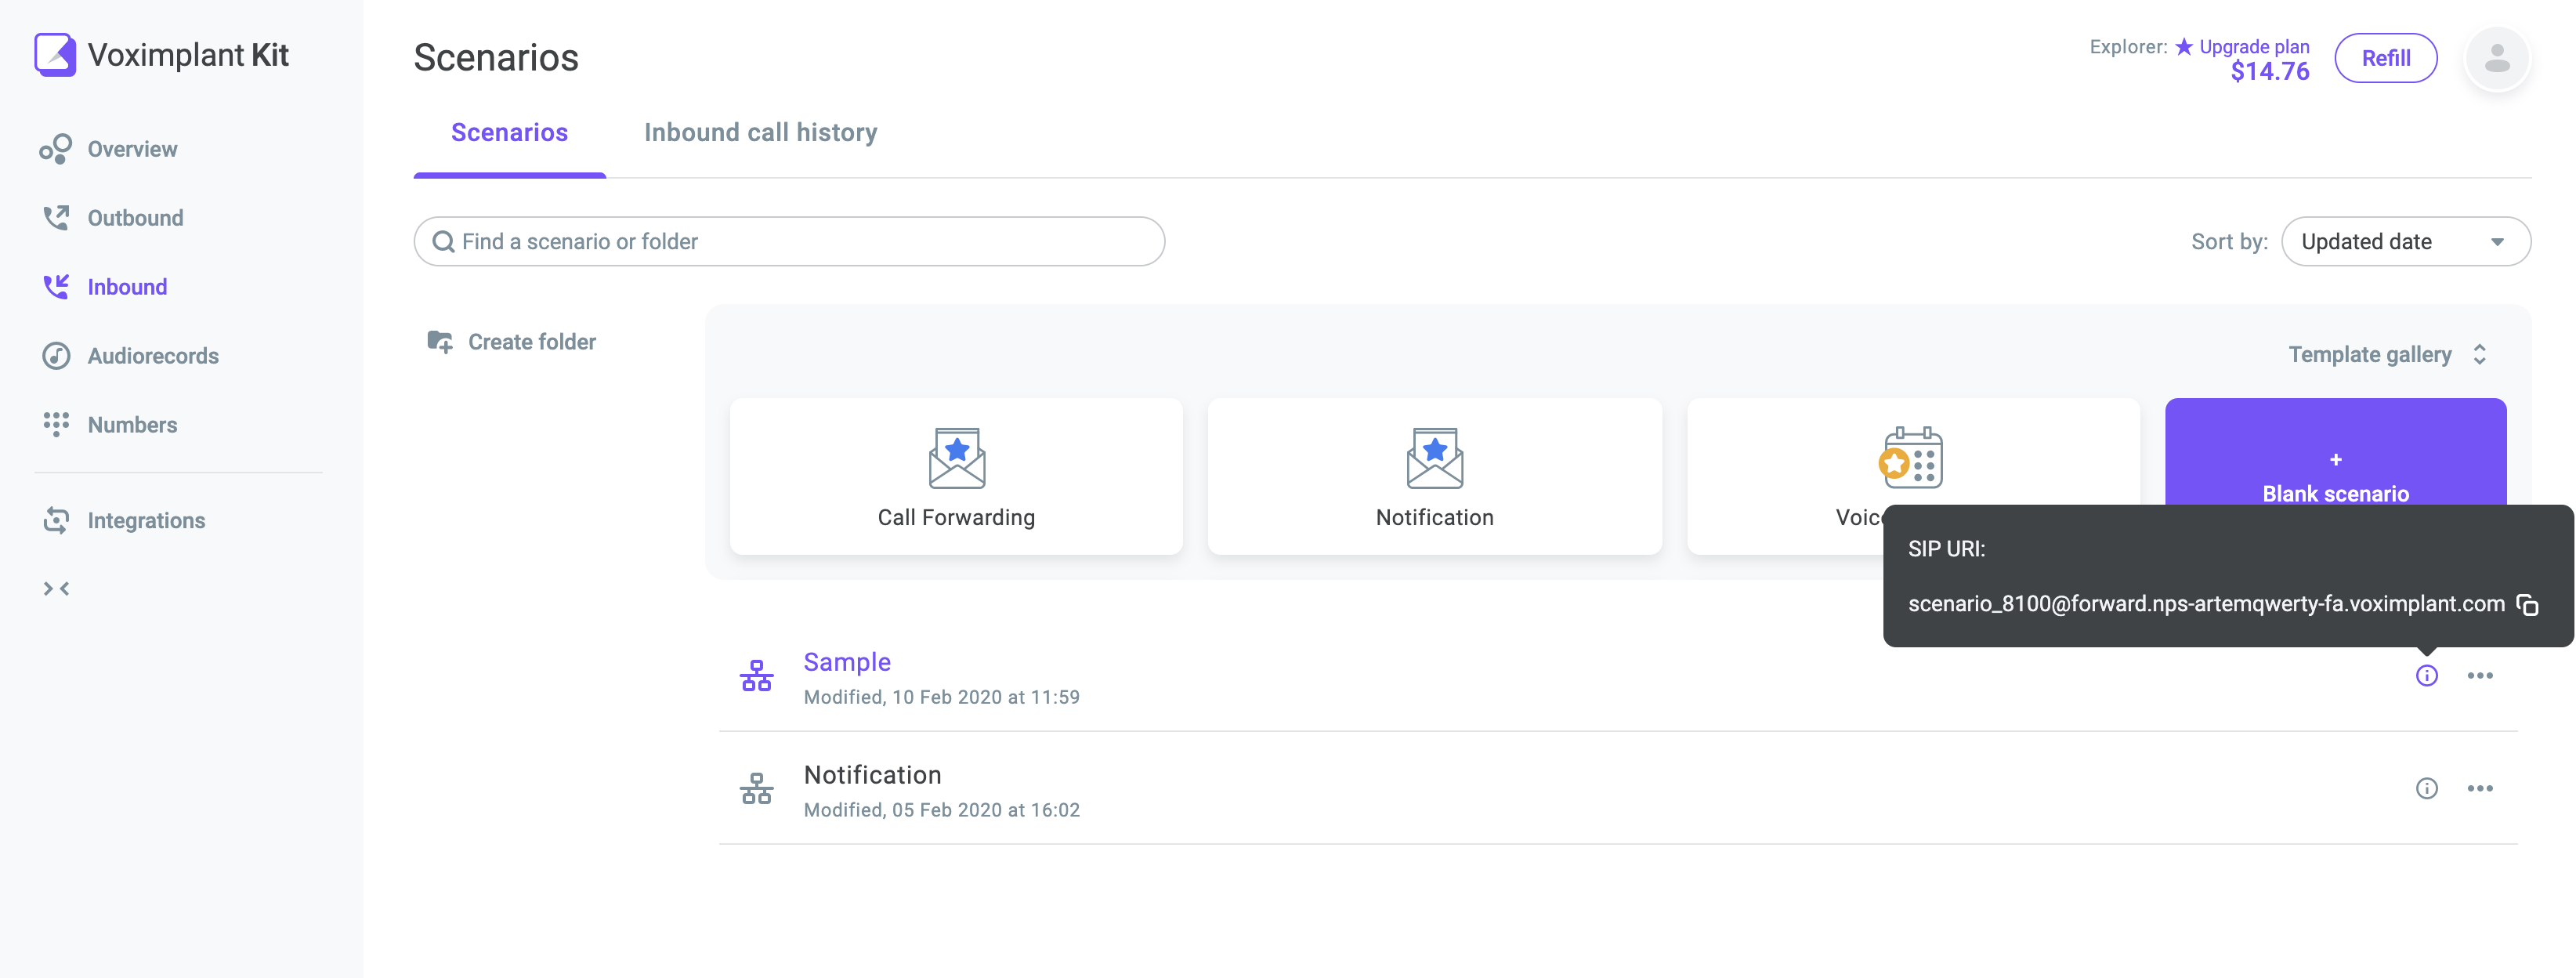
Task: Click the info icon for Notification scenario
Action: tap(2427, 789)
